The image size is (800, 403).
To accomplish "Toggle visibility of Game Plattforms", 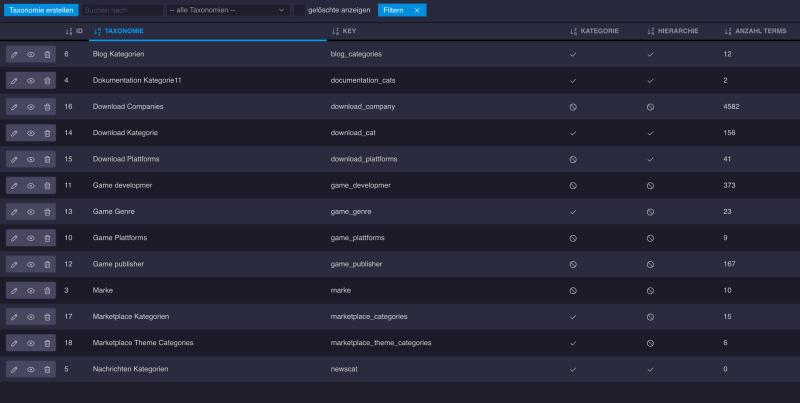I will click(31, 239).
